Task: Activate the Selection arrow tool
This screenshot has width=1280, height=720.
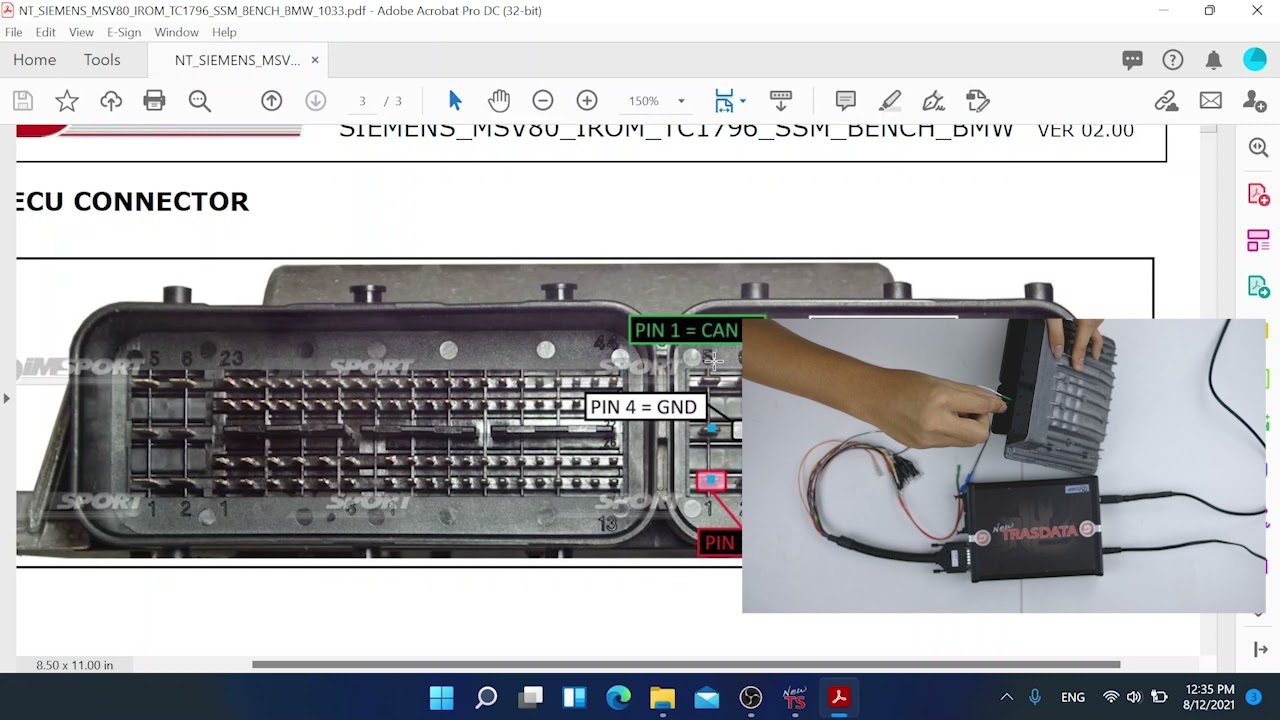Action: [x=455, y=101]
